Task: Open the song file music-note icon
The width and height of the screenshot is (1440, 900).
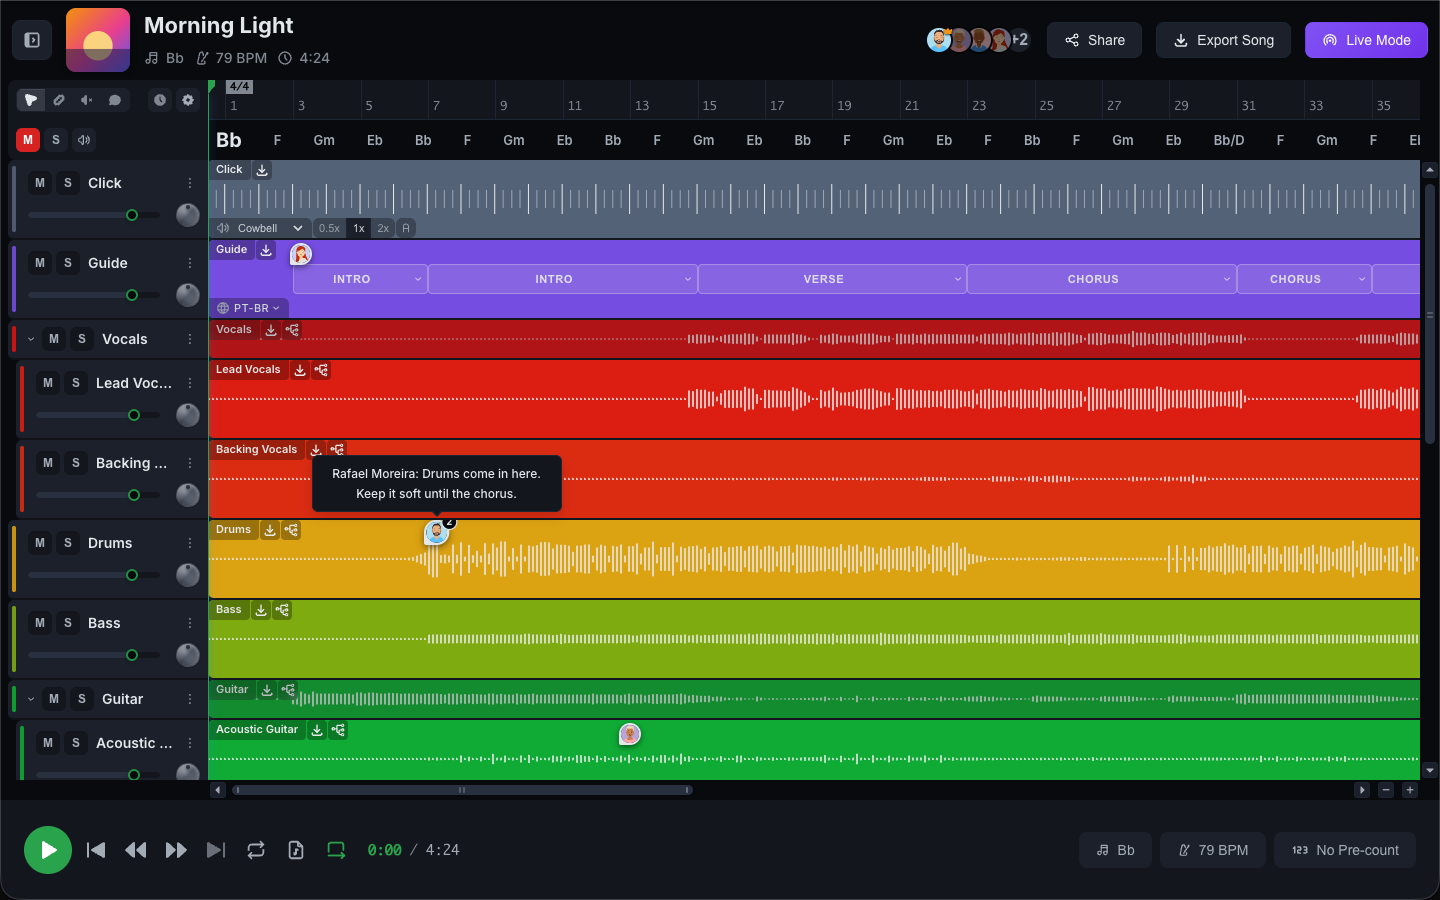Action: pos(296,850)
